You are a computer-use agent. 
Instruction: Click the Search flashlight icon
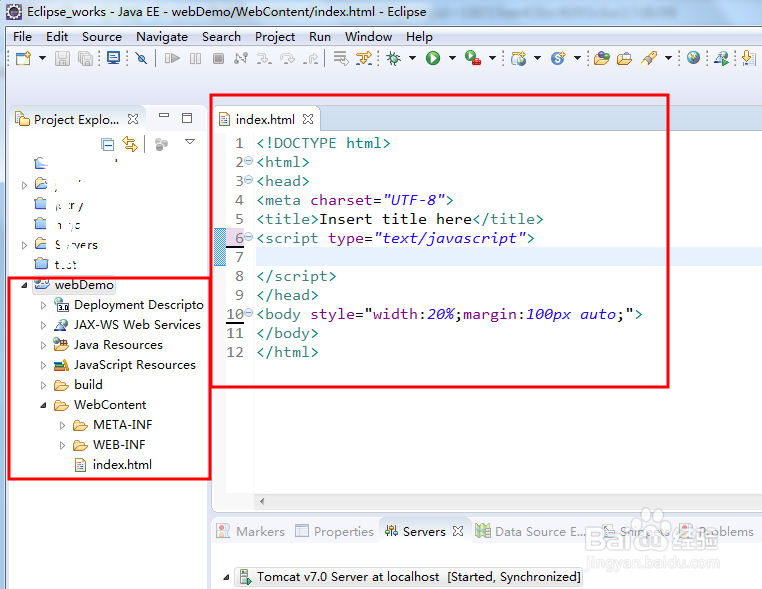[x=649, y=58]
